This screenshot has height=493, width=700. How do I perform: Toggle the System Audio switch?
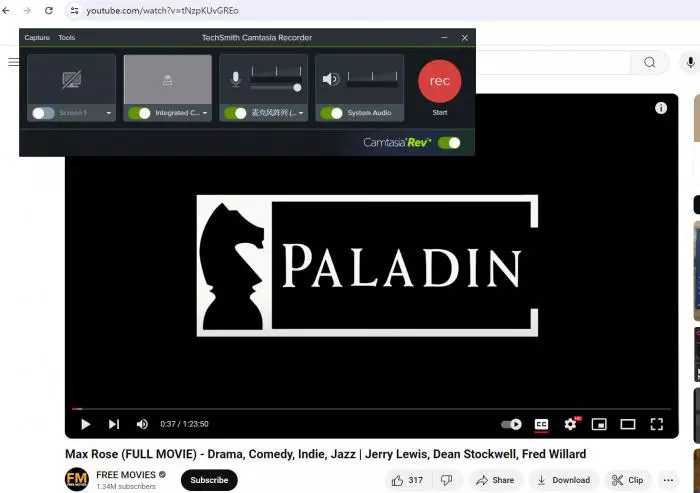coord(331,113)
